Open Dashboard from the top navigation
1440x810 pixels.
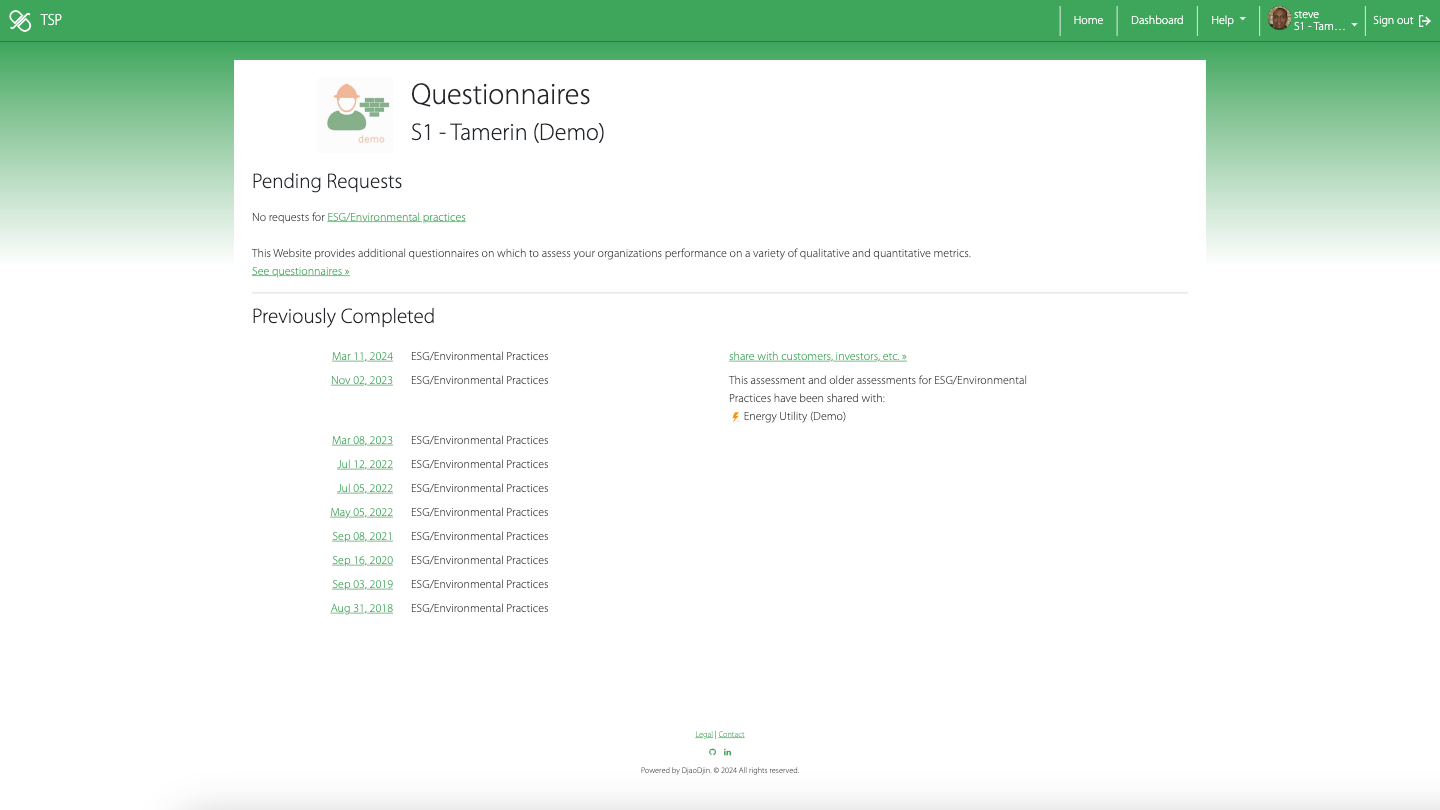click(x=1157, y=20)
